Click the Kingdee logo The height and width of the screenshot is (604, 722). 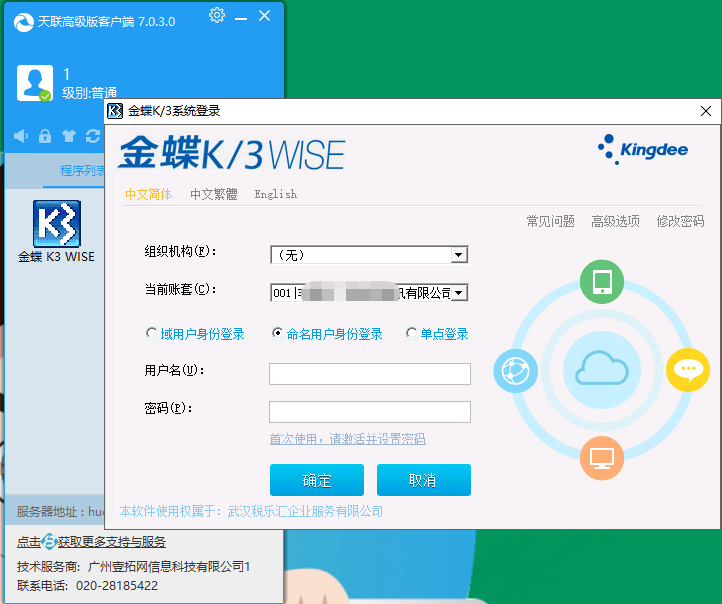(643, 150)
